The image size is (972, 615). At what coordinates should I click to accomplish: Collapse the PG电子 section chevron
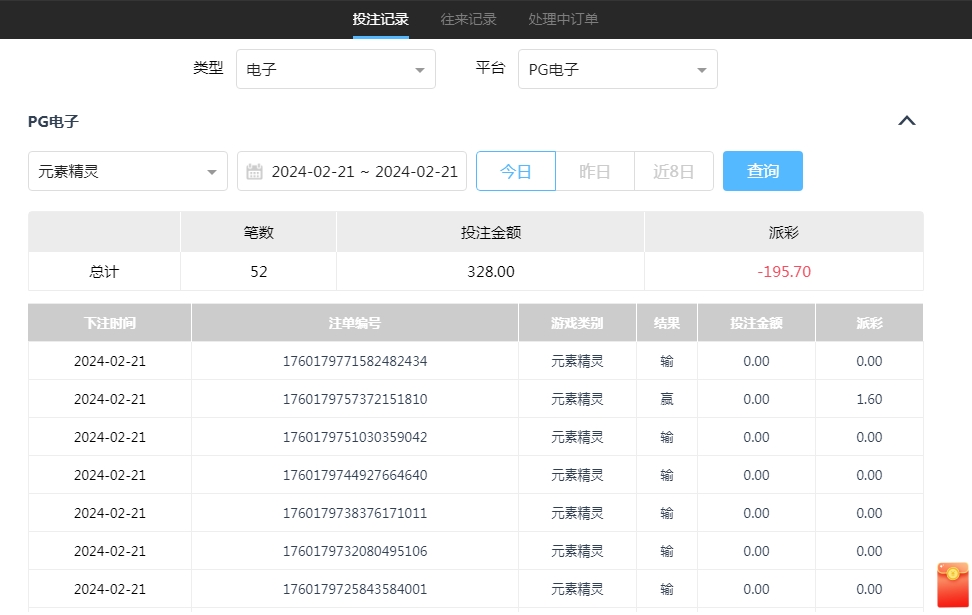coord(906,121)
